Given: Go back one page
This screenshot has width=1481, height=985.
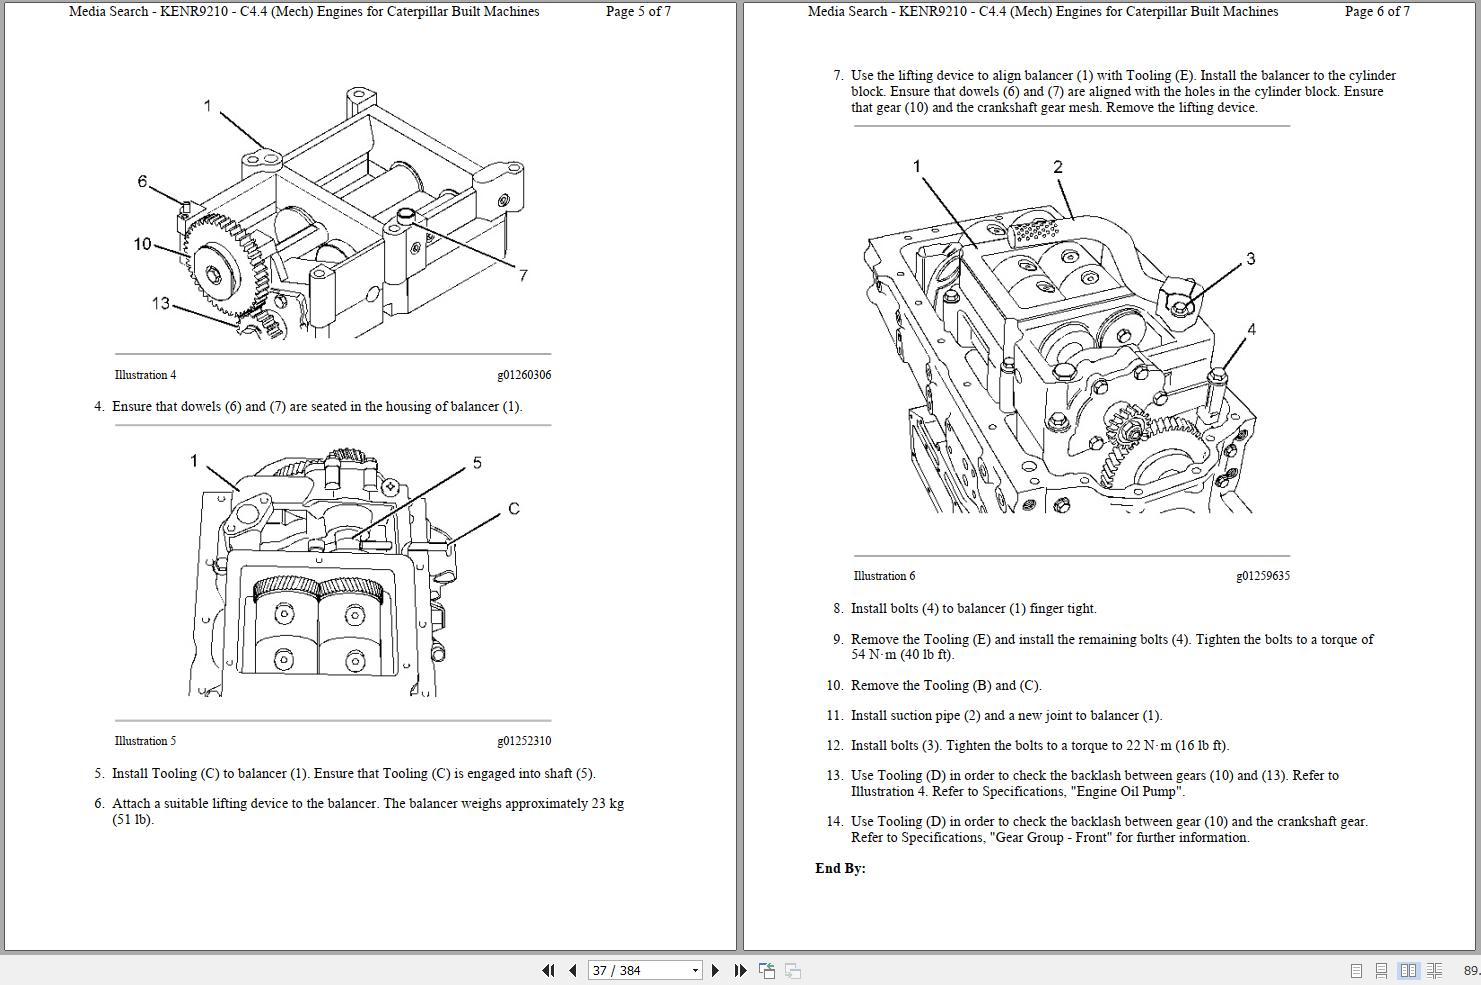Looking at the screenshot, I should point(571,970).
